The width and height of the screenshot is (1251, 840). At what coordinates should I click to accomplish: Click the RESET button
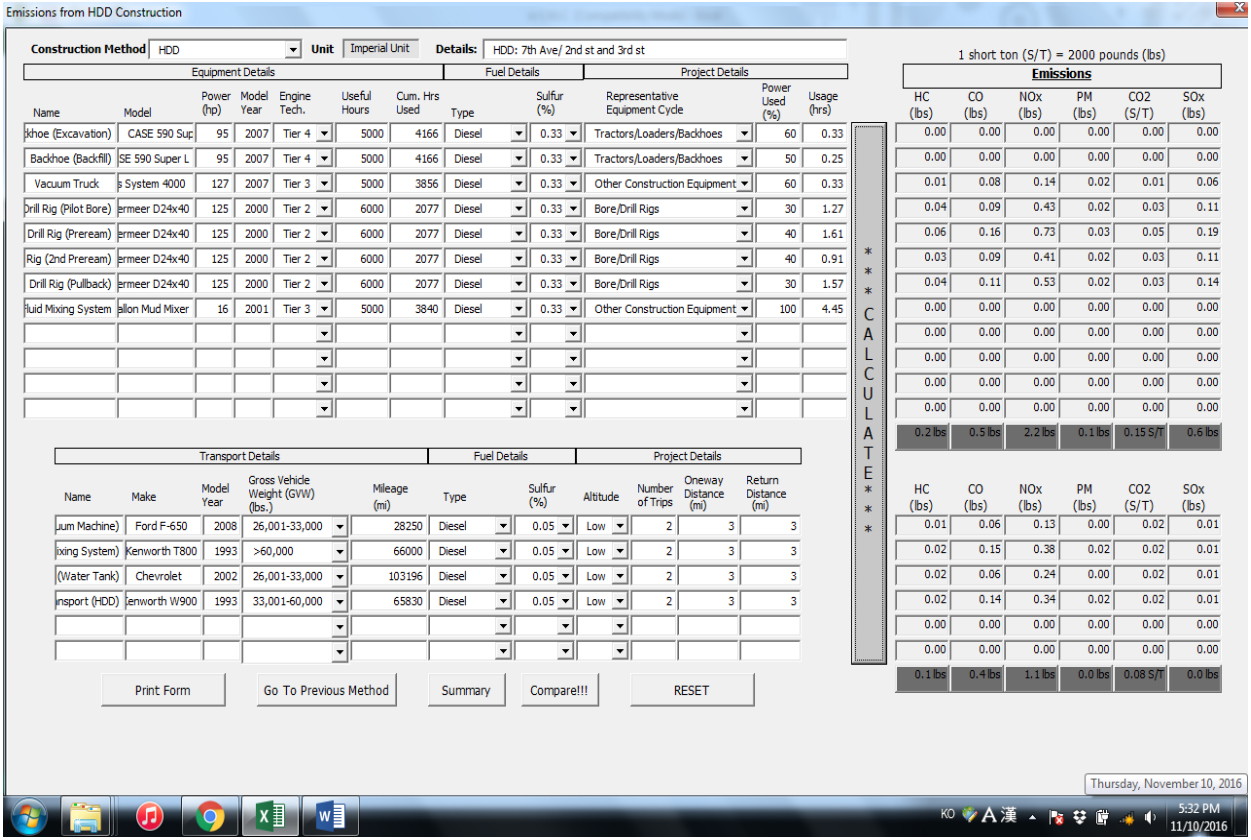coord(691,690)
